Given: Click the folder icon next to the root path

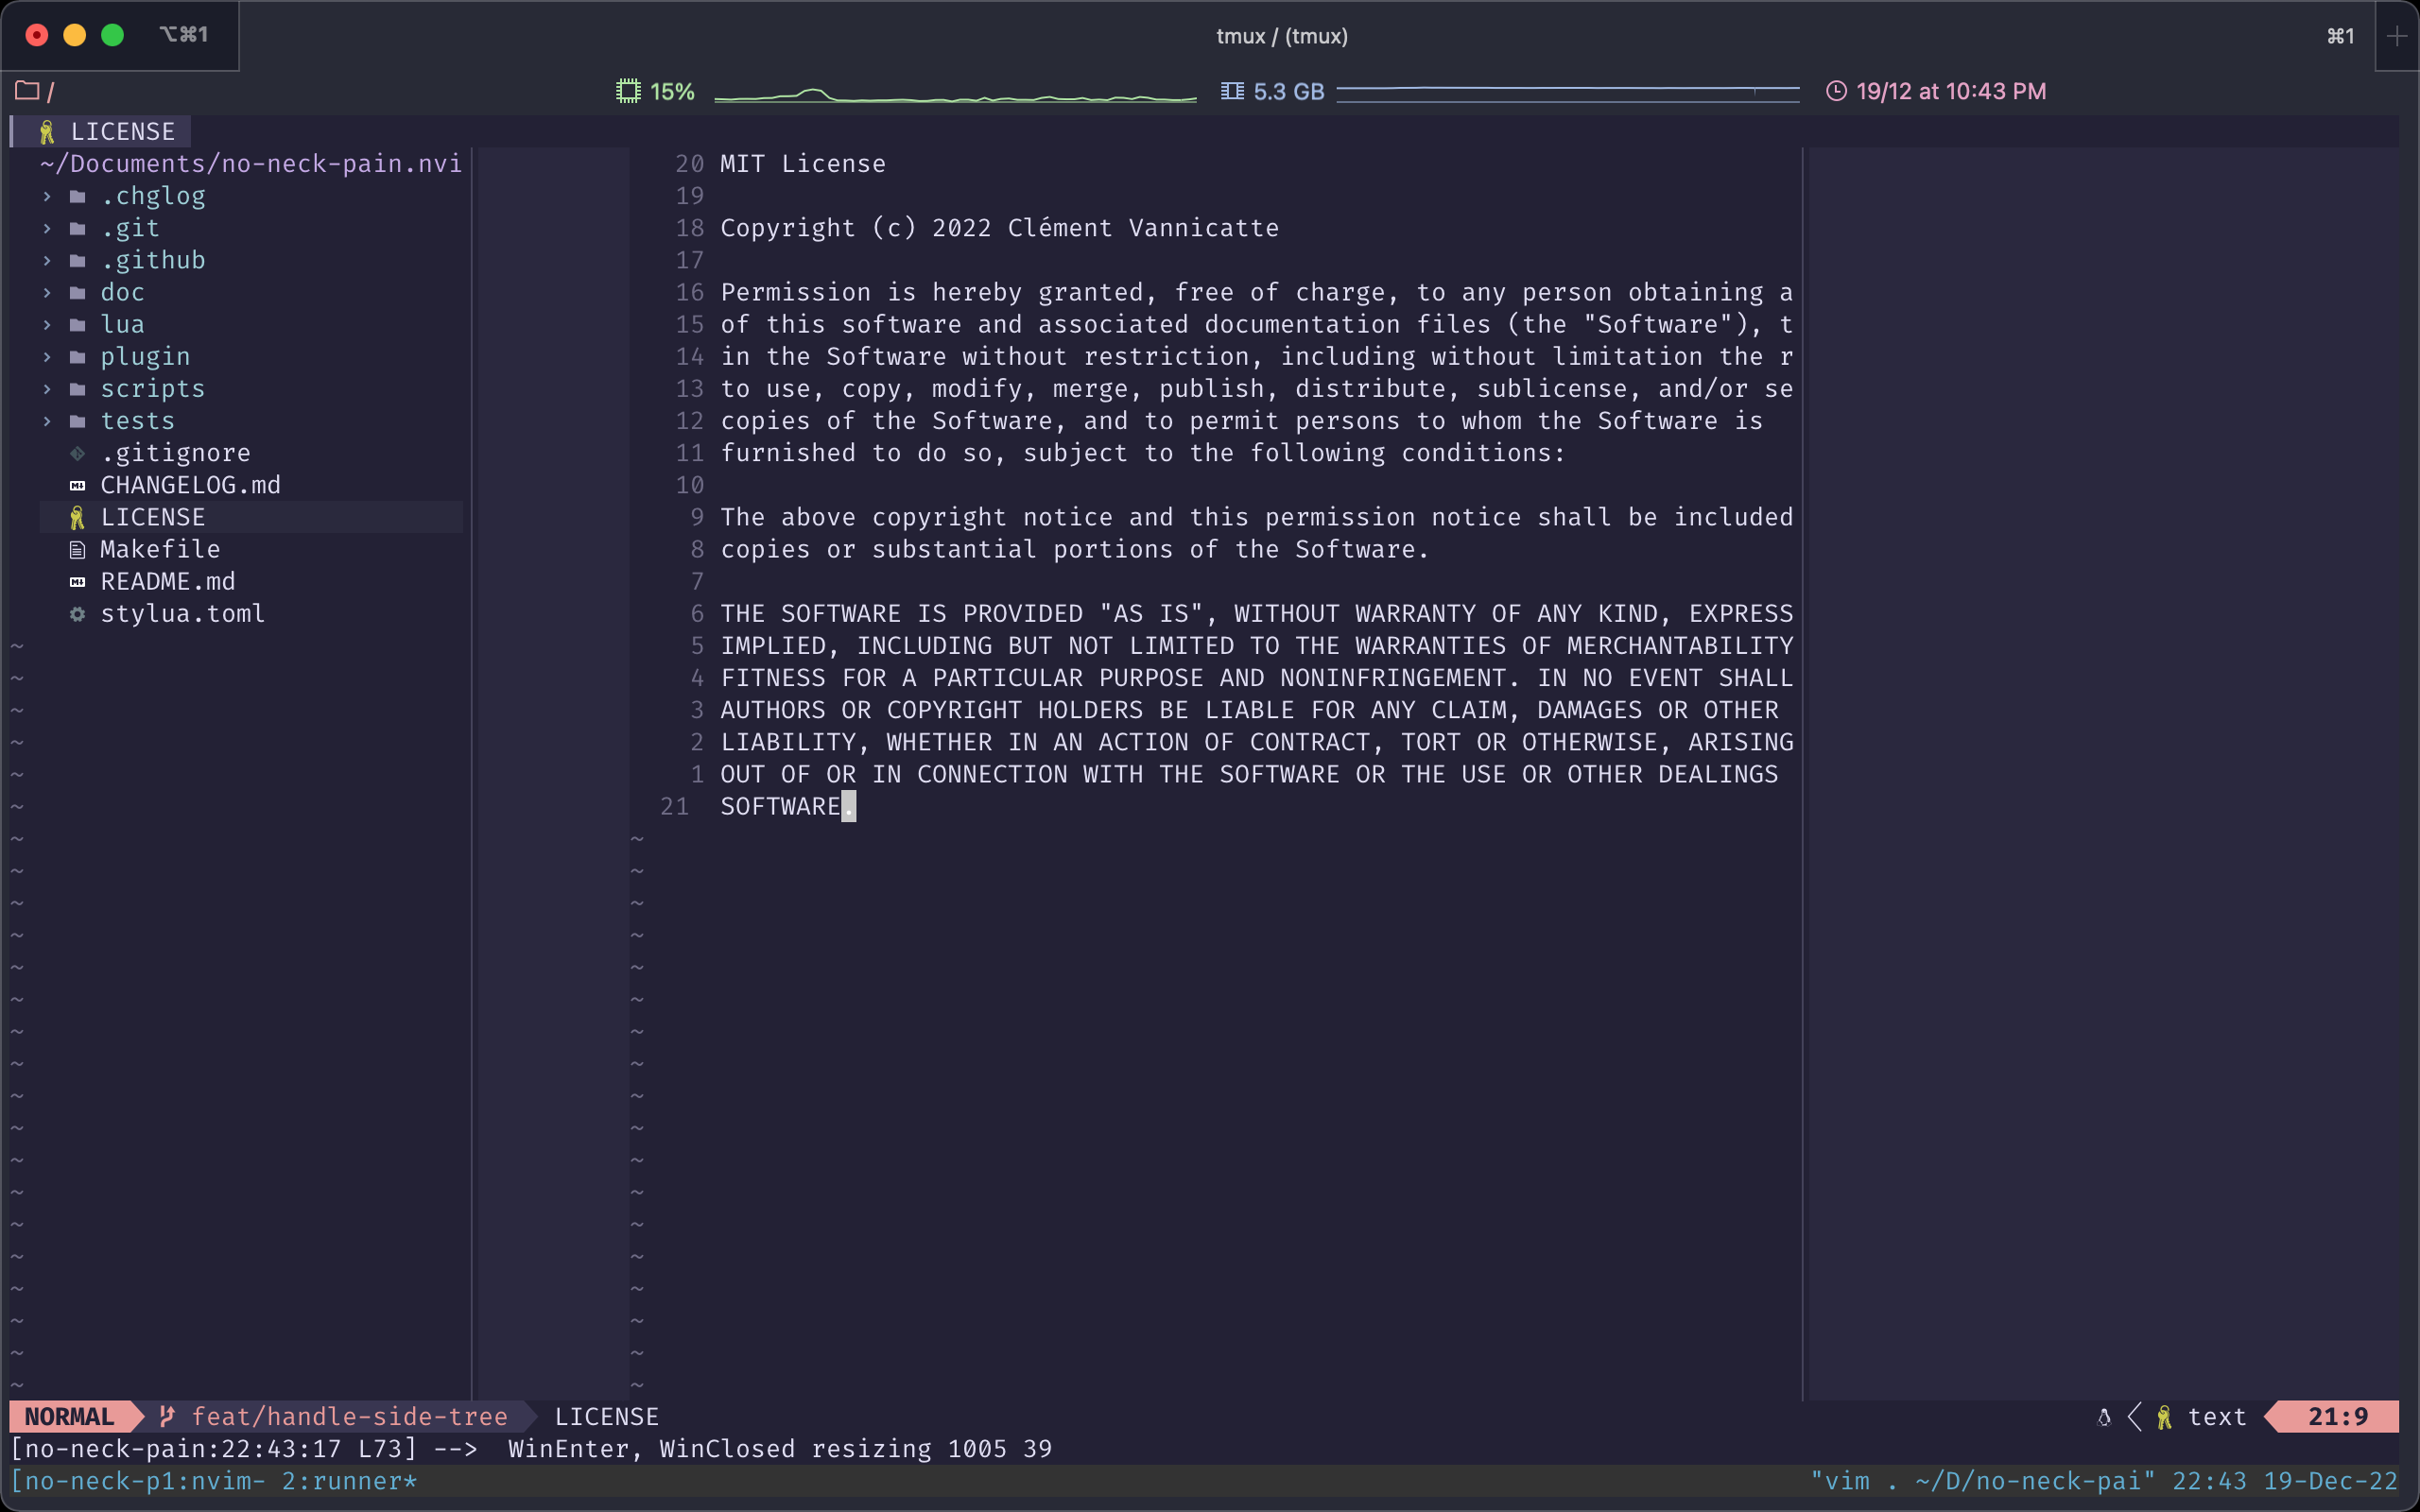Looking at the screenshot, I should pyautogui.click(x=29, y=90).
